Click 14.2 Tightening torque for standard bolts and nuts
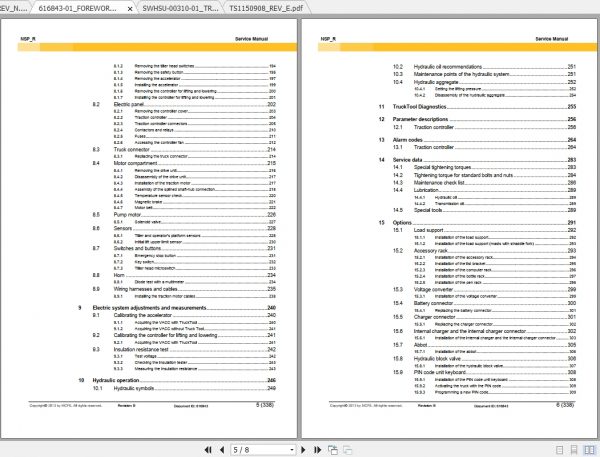600x457 pixels. click(484, 175)
